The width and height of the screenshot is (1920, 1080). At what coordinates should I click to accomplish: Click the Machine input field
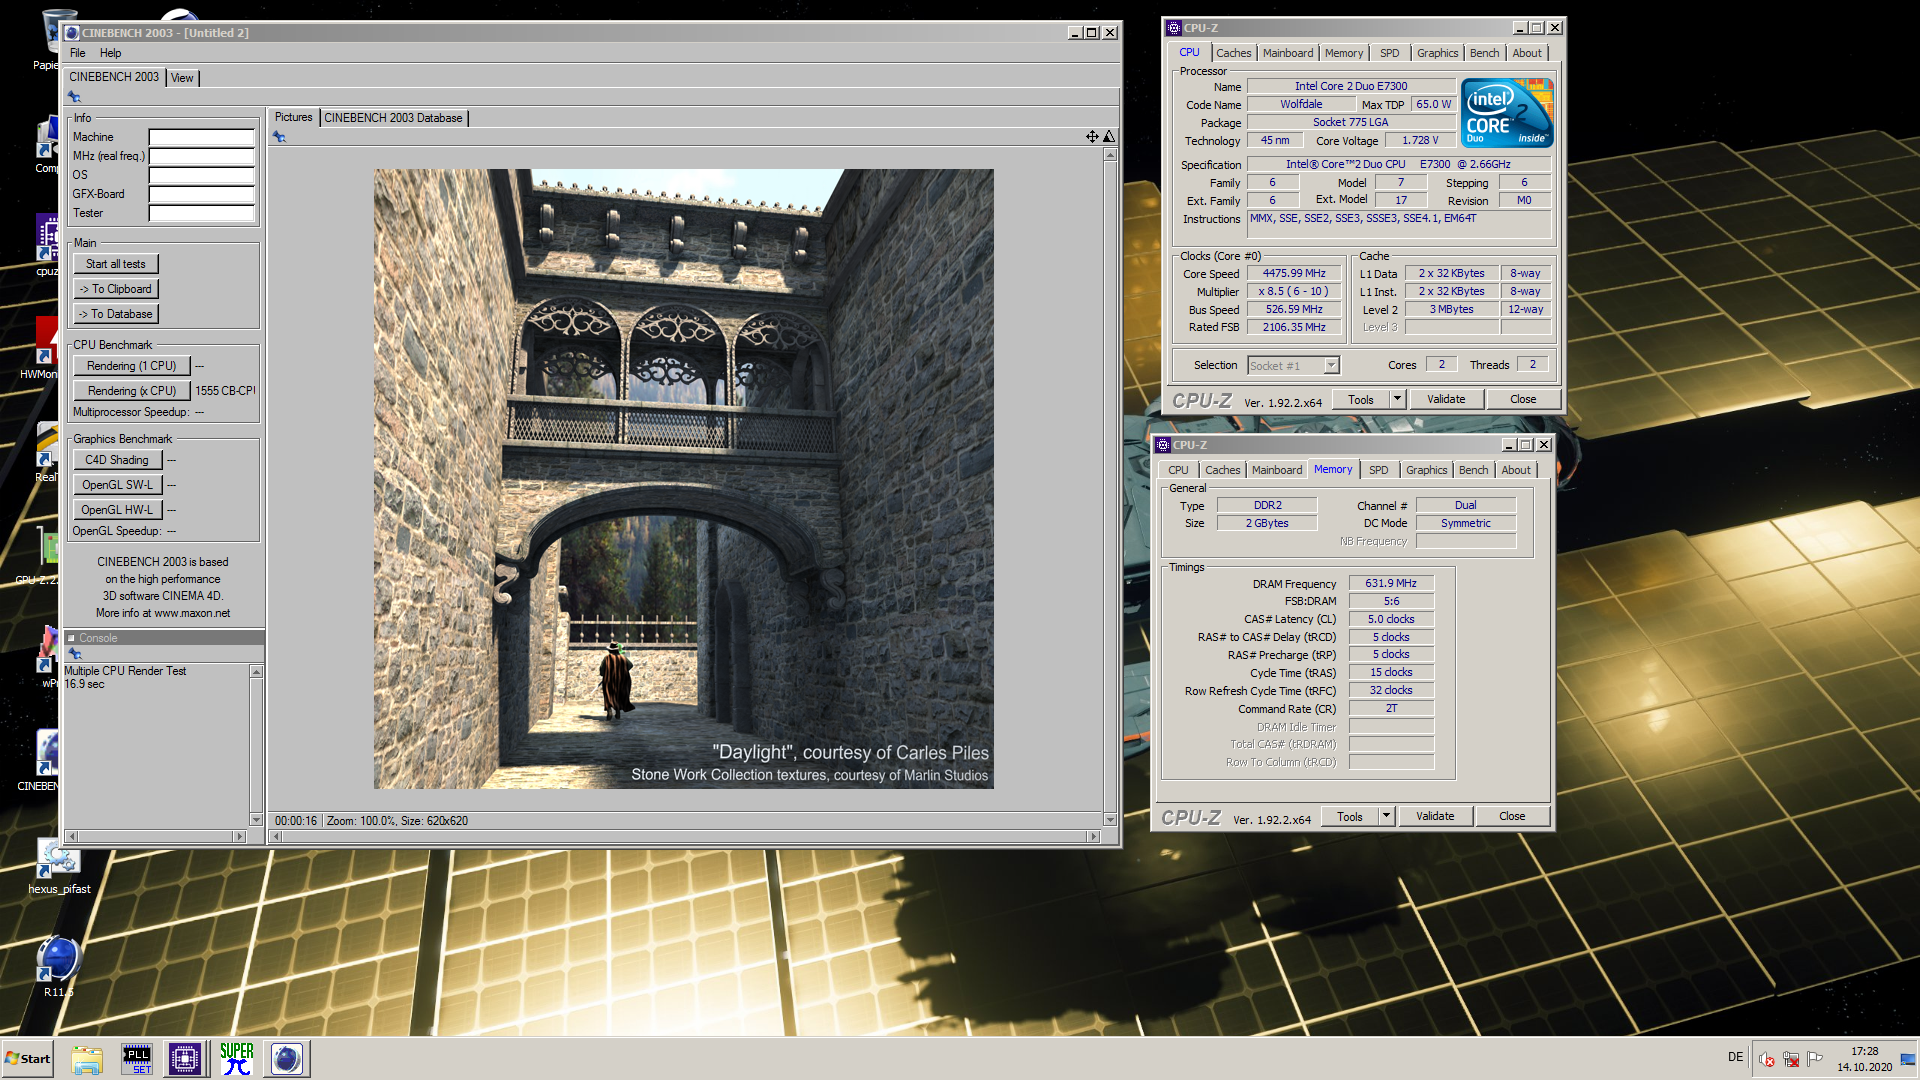[202, 137]
